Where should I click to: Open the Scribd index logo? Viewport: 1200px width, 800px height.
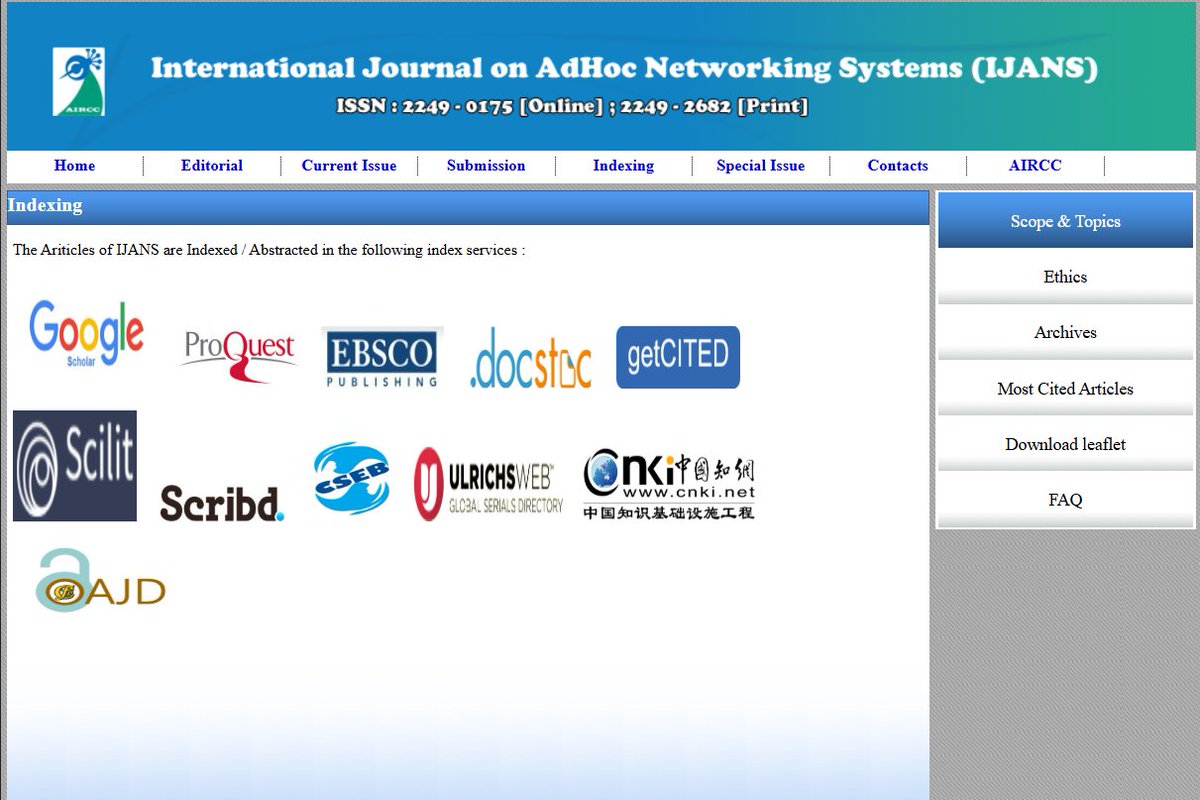222,503
